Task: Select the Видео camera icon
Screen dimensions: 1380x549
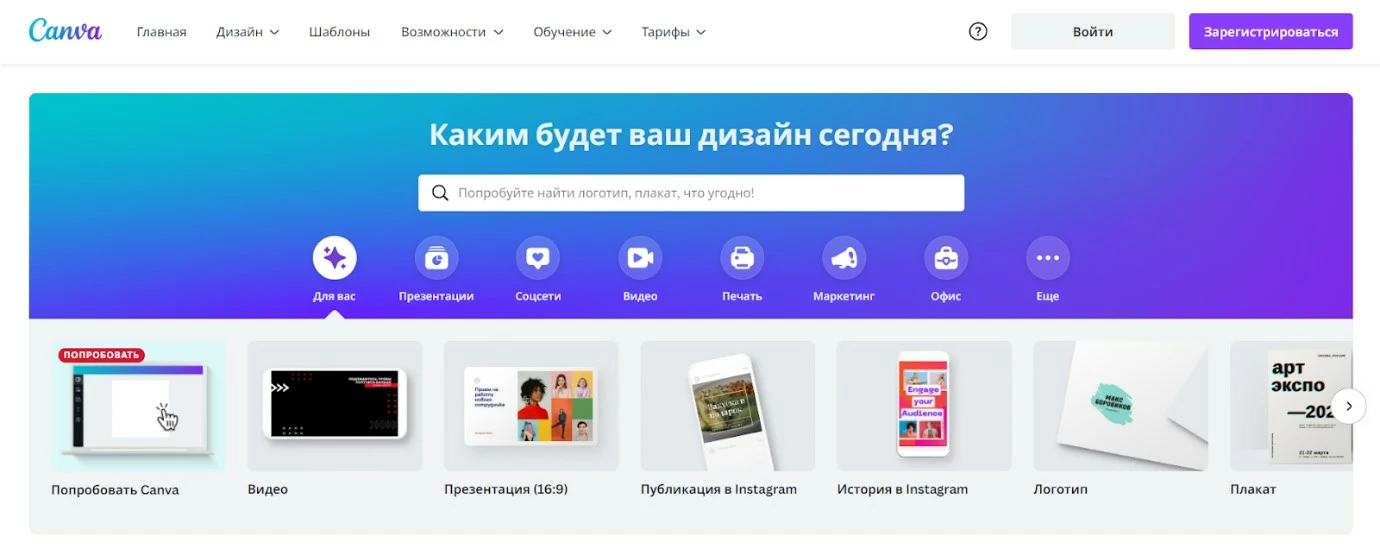Action: (x=640, y=258)
